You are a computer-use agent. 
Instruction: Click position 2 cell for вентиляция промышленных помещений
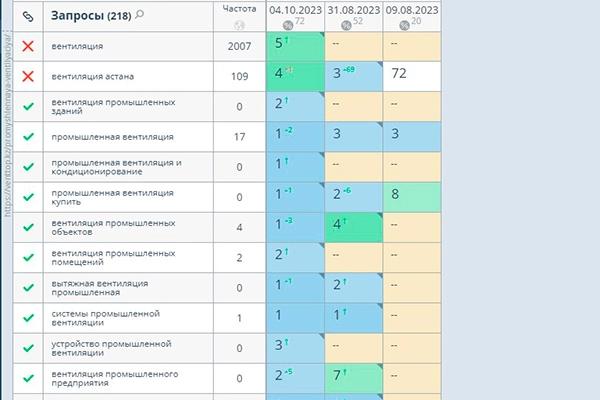(295, 258)
